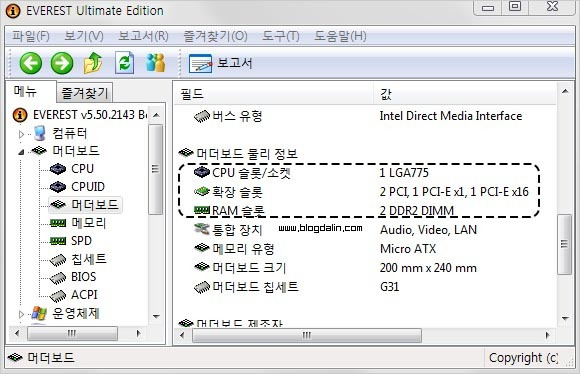Switch to the 즐겨찾기 tab
This screenshot has height=374, width=580.
(84, 92)
